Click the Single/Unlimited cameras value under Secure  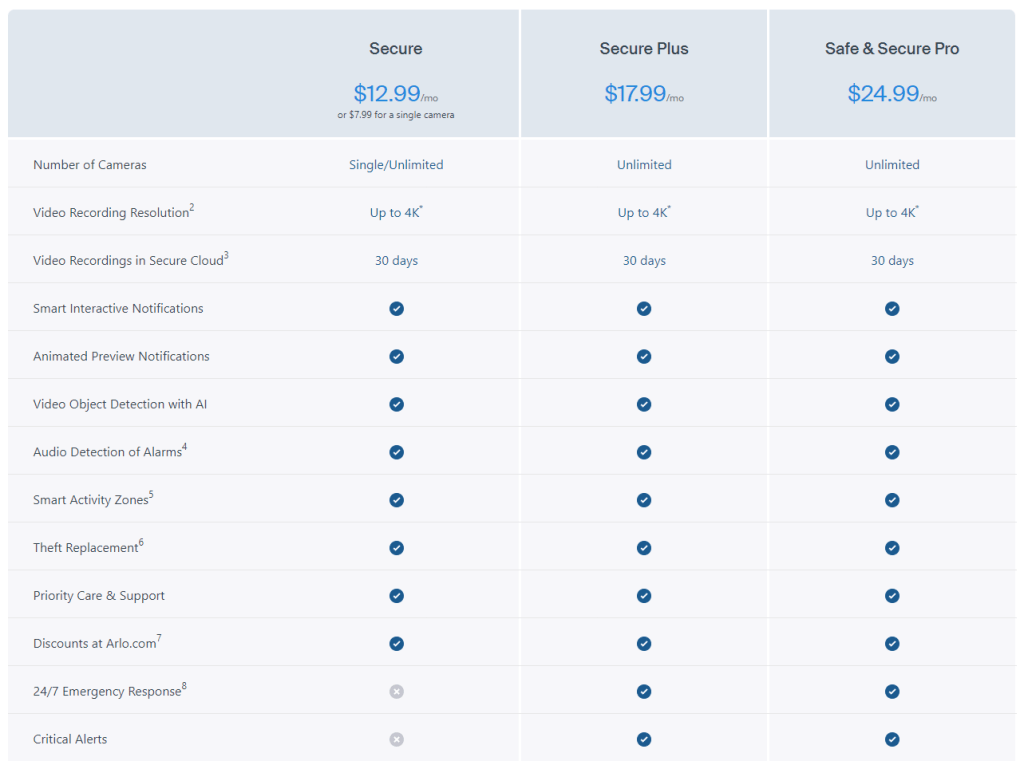[x=396, y=165]
